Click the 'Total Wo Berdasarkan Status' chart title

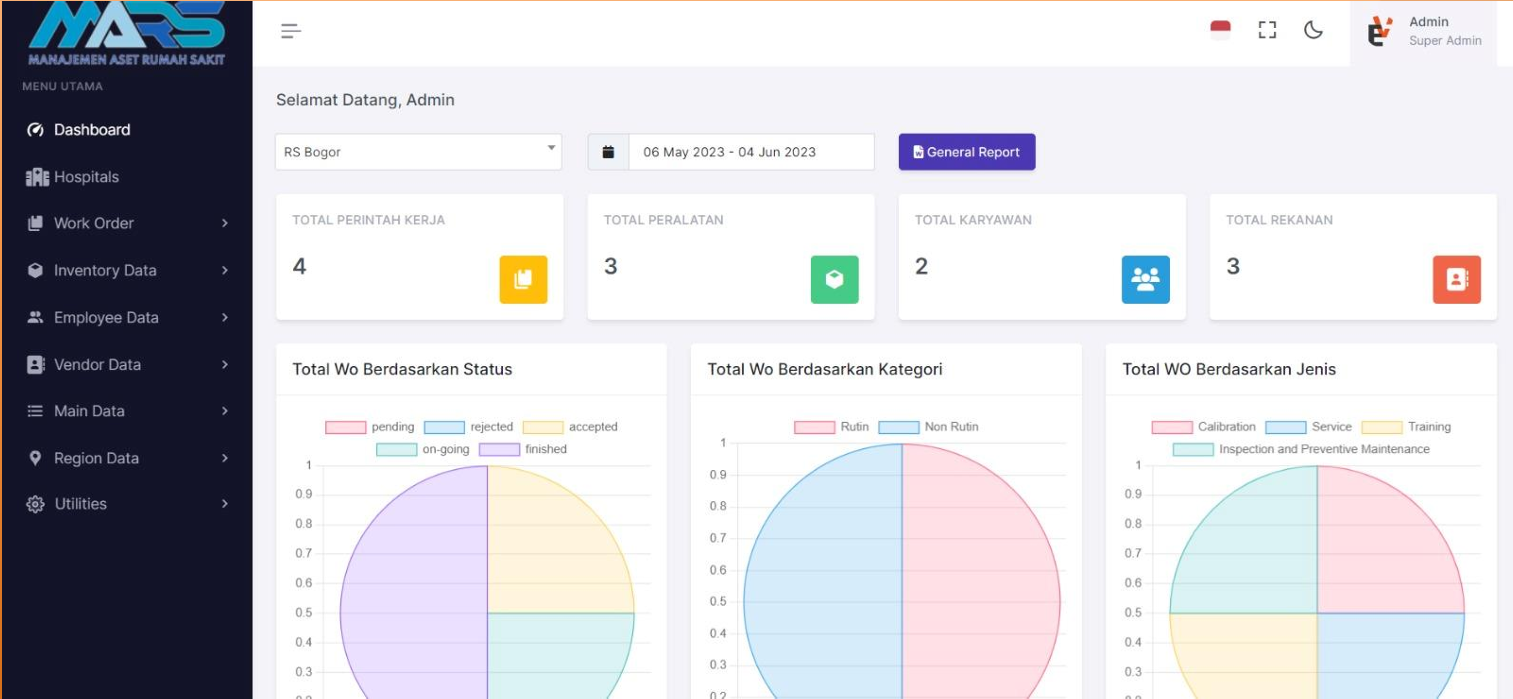[402, 369]
